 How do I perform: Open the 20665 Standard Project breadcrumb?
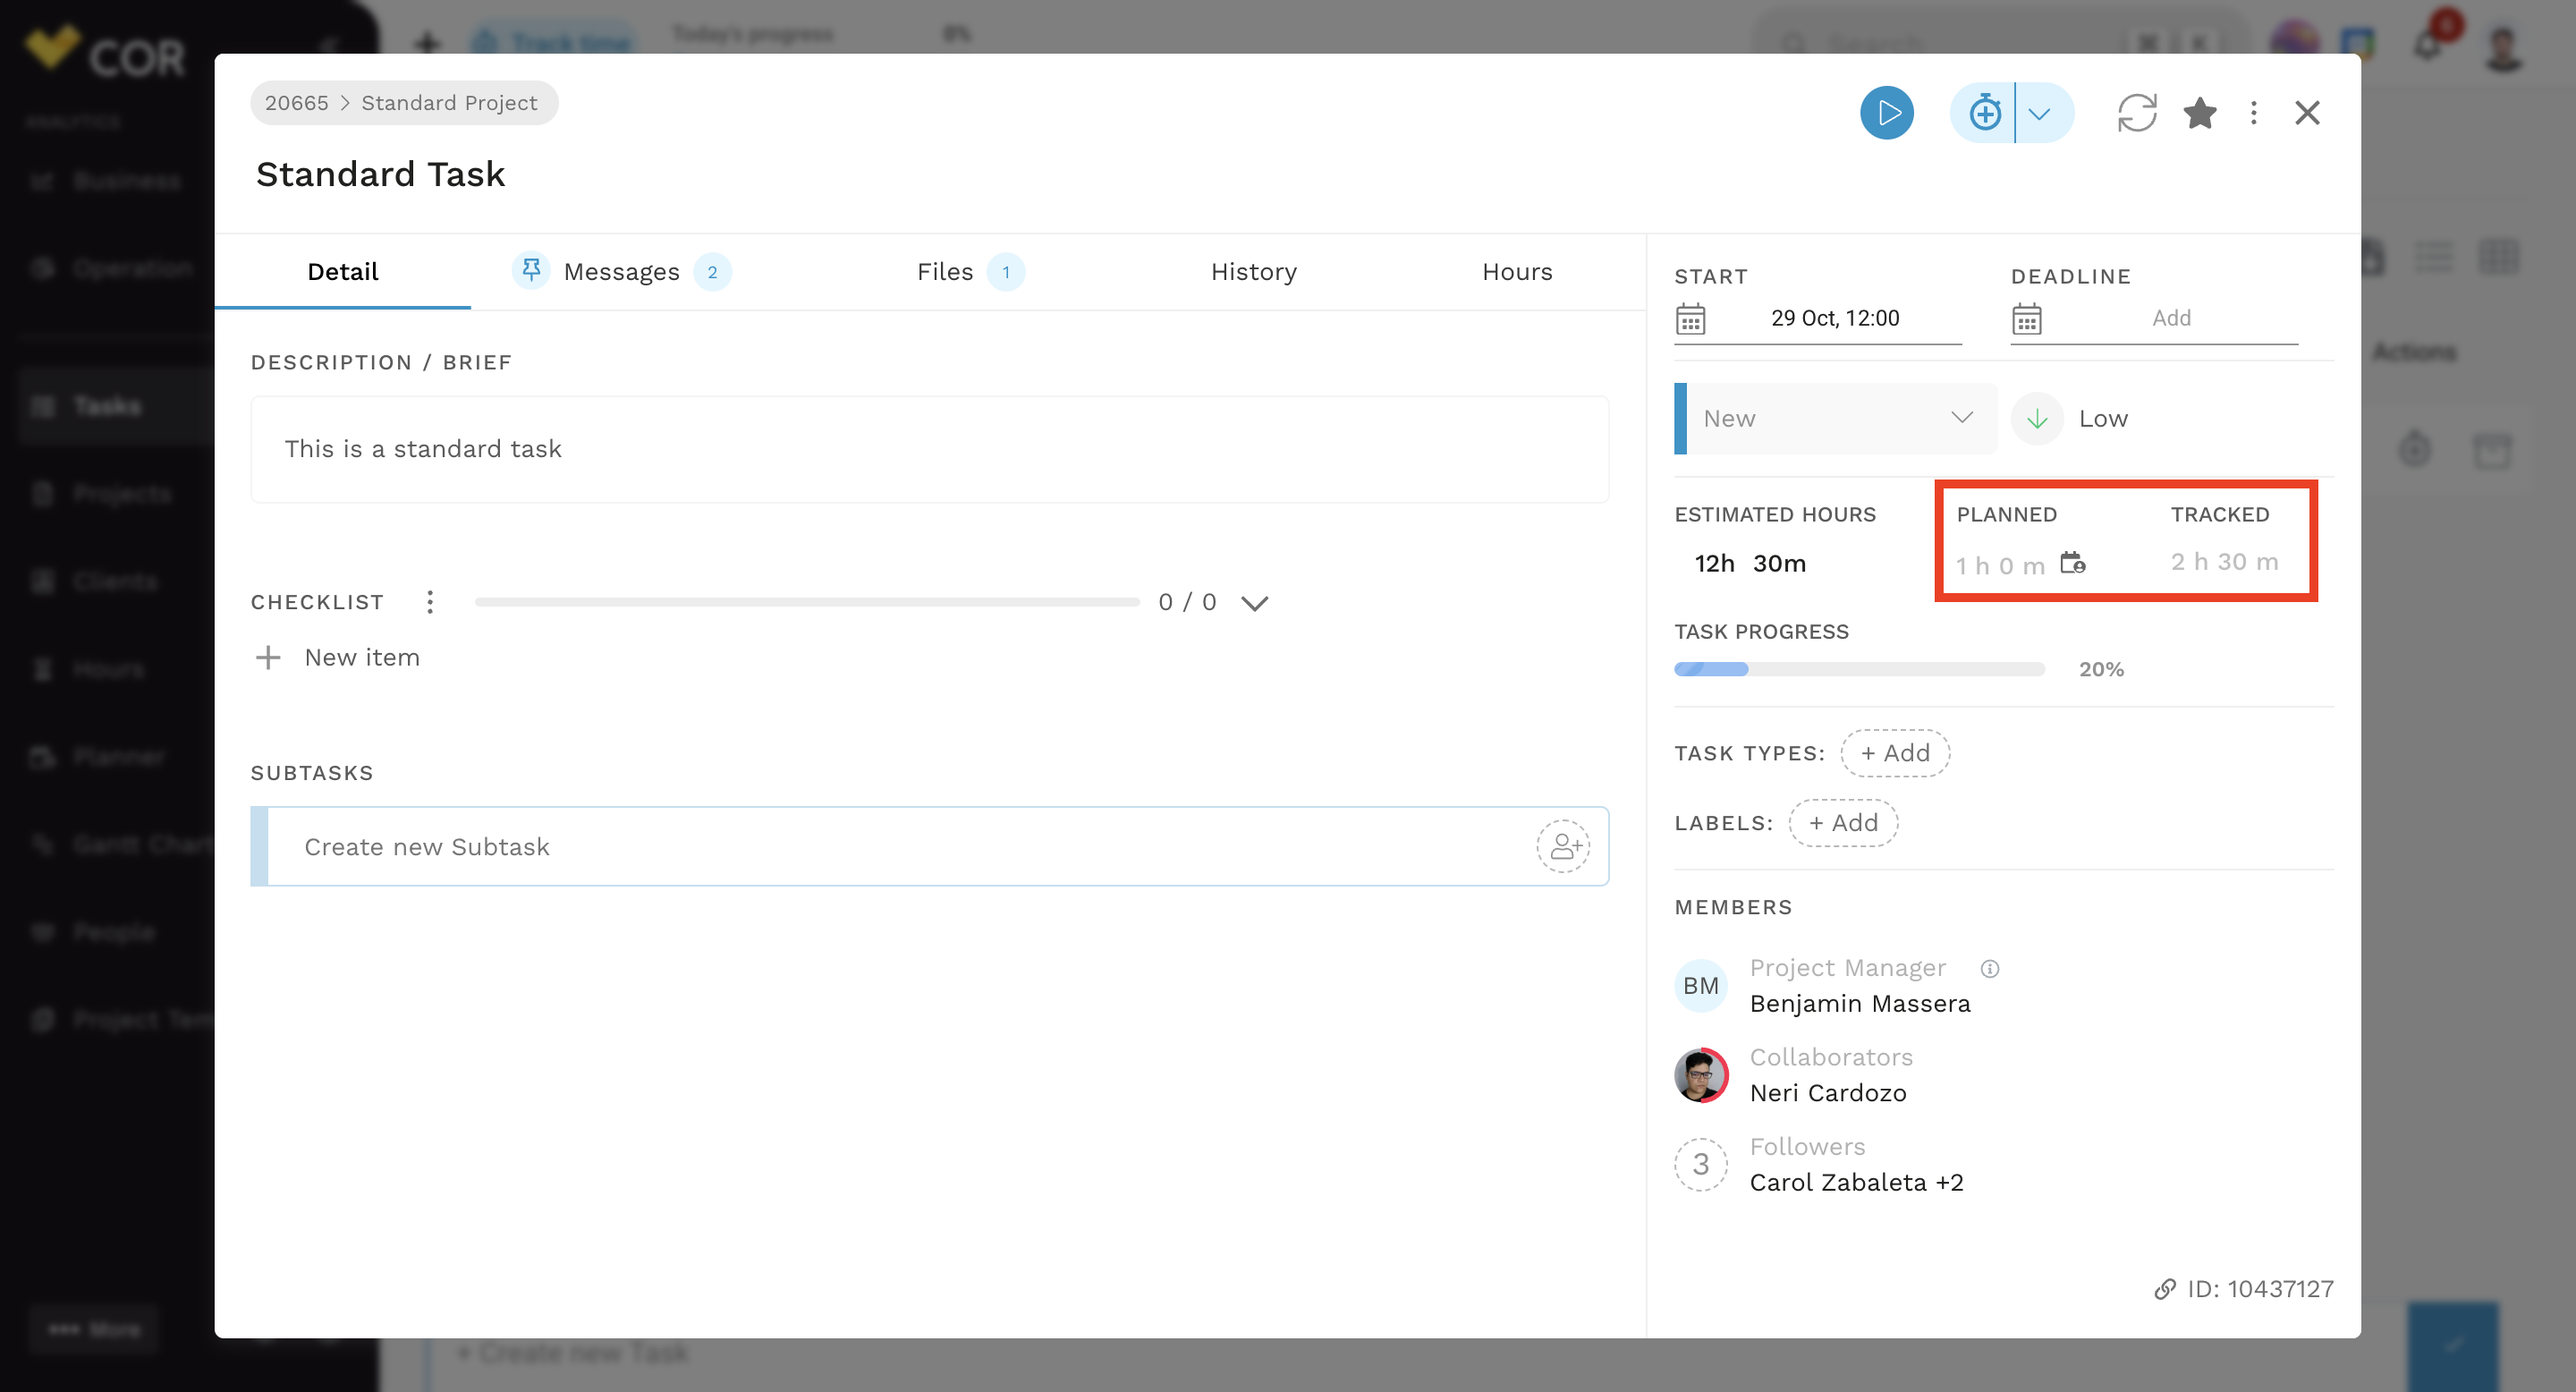click(403, 103)
